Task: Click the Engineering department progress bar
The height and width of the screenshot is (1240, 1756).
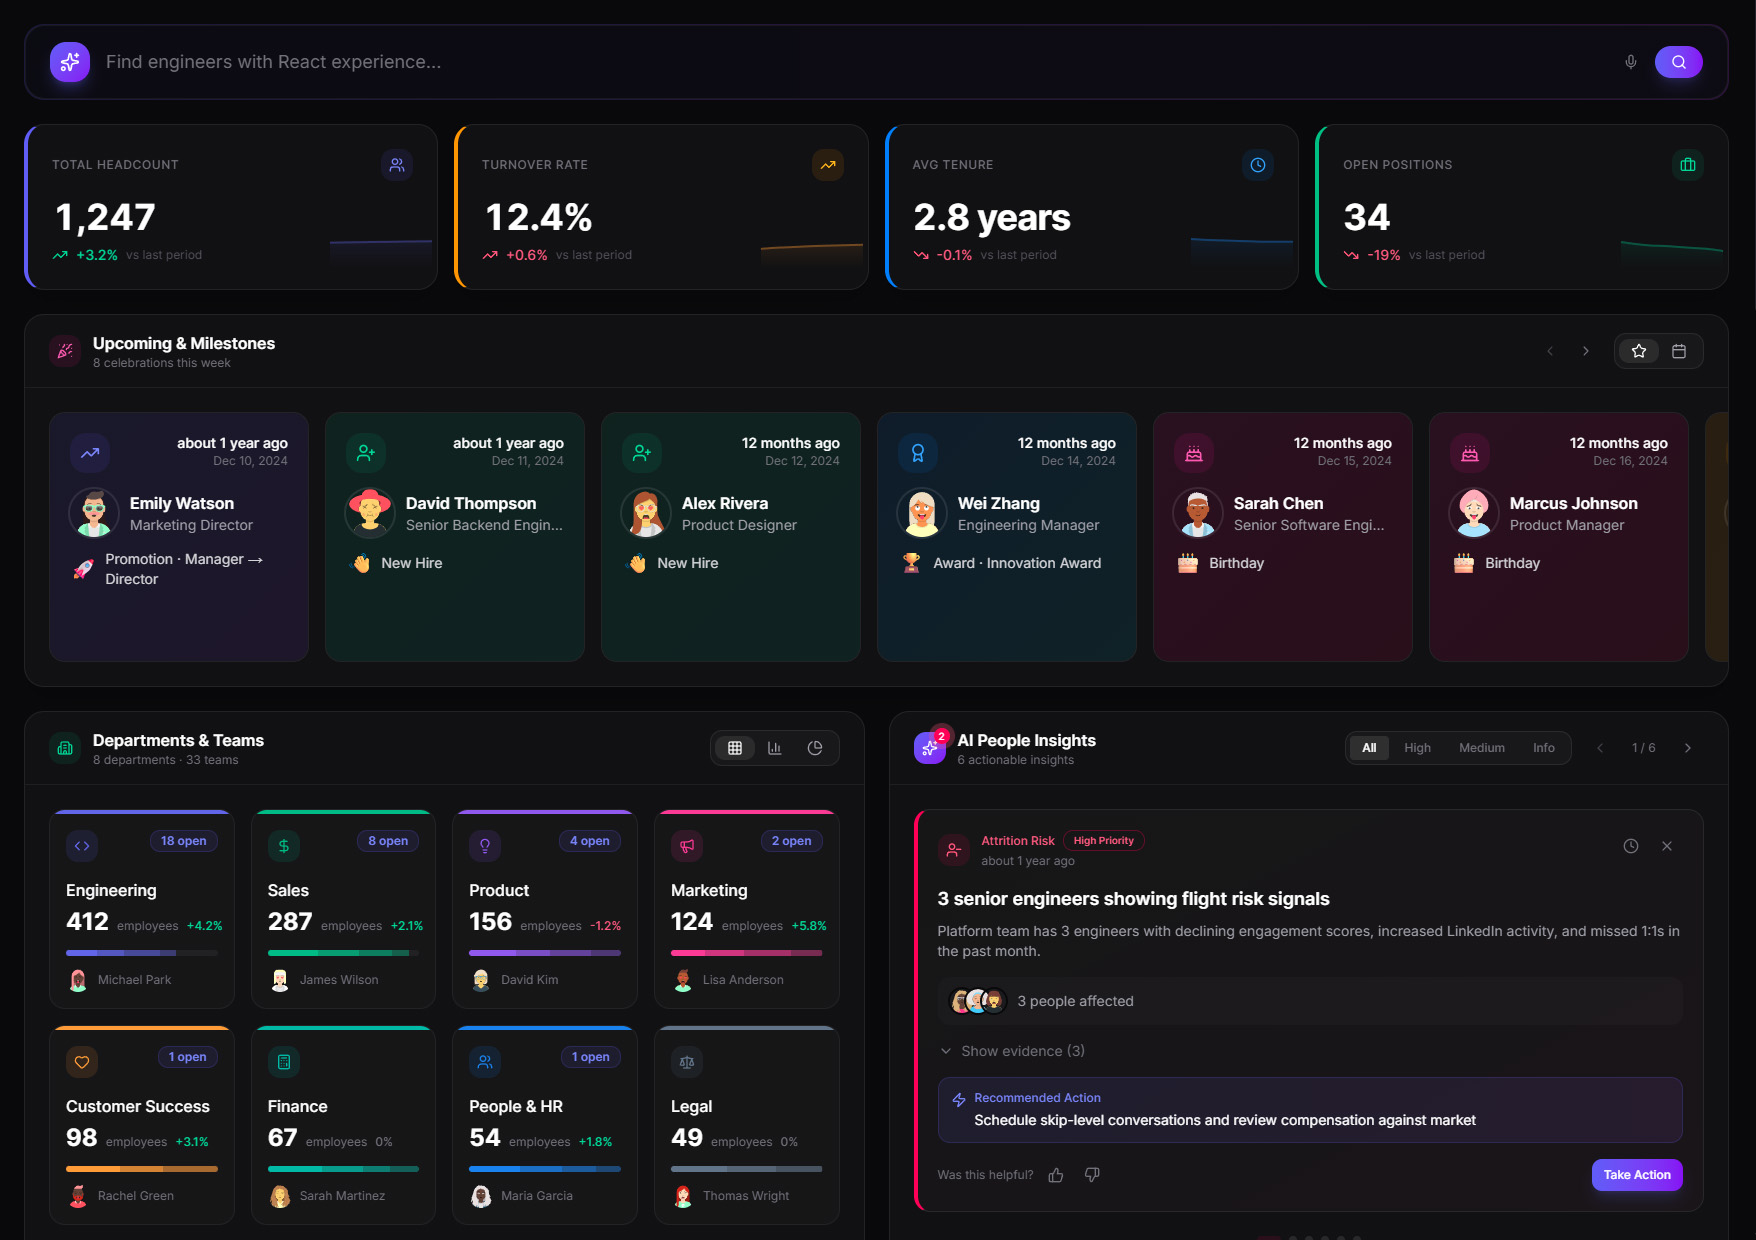Action: point(141,952)
